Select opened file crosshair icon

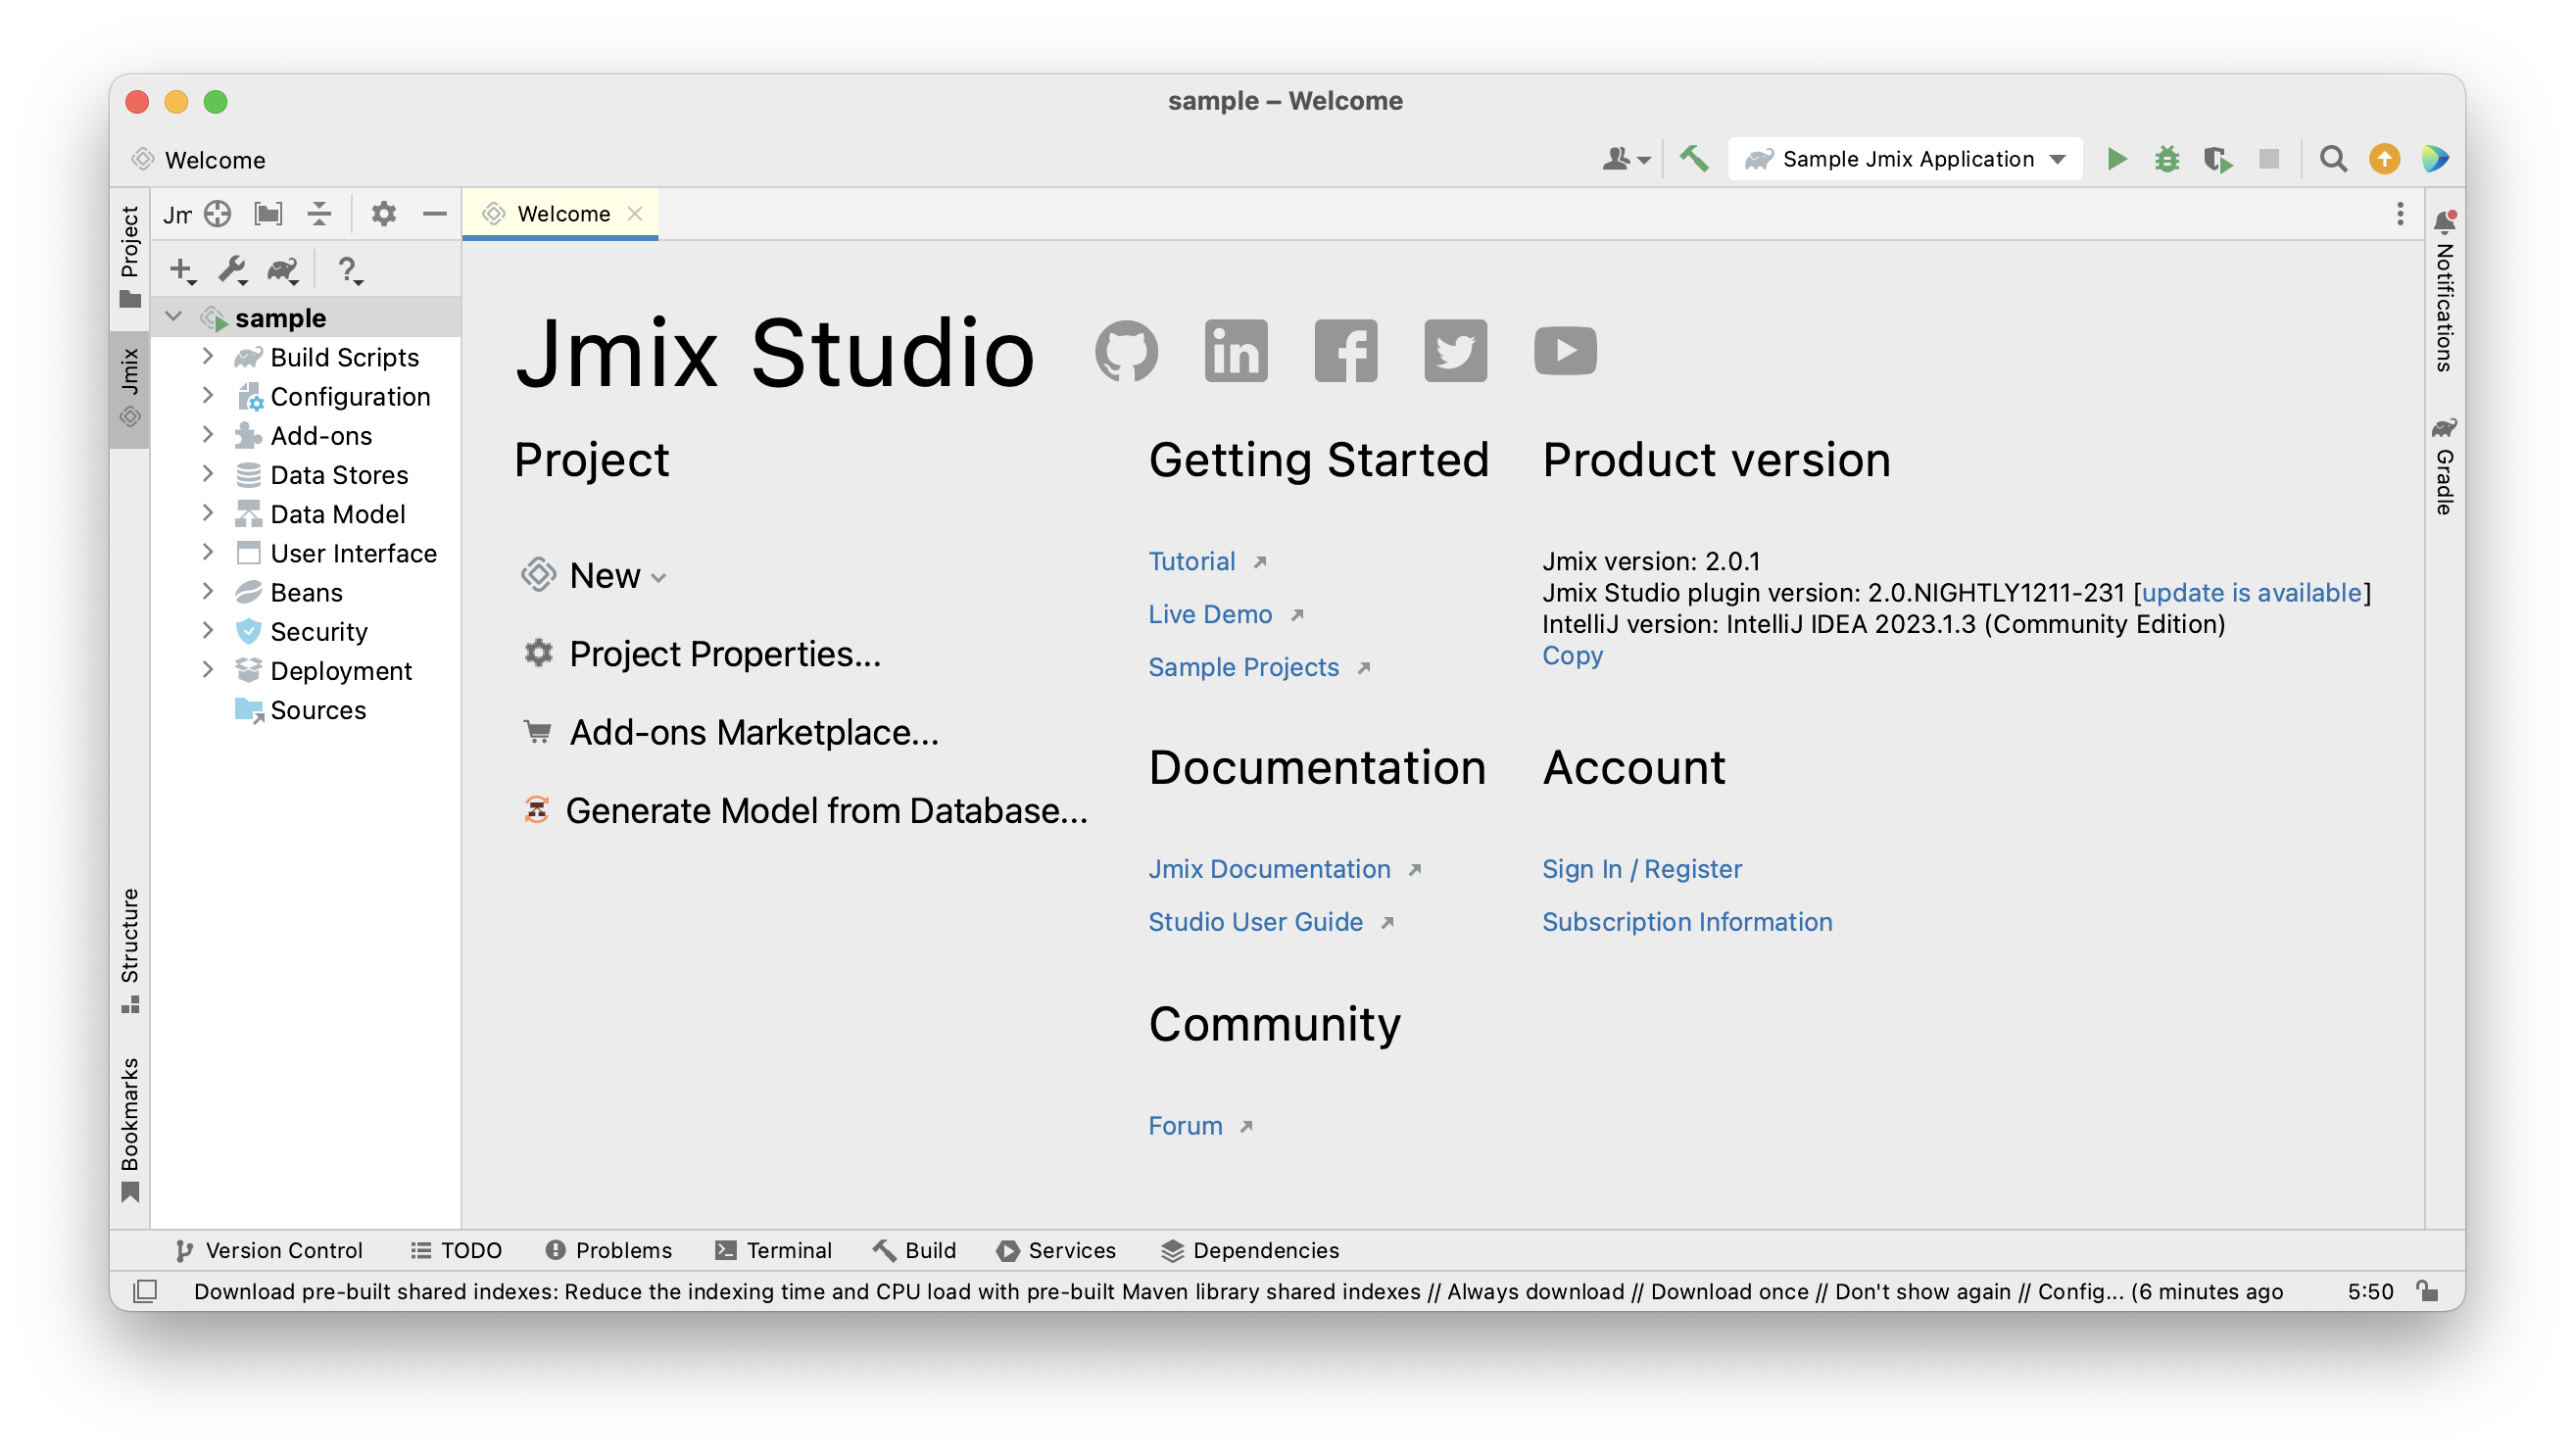pos(218,214)
